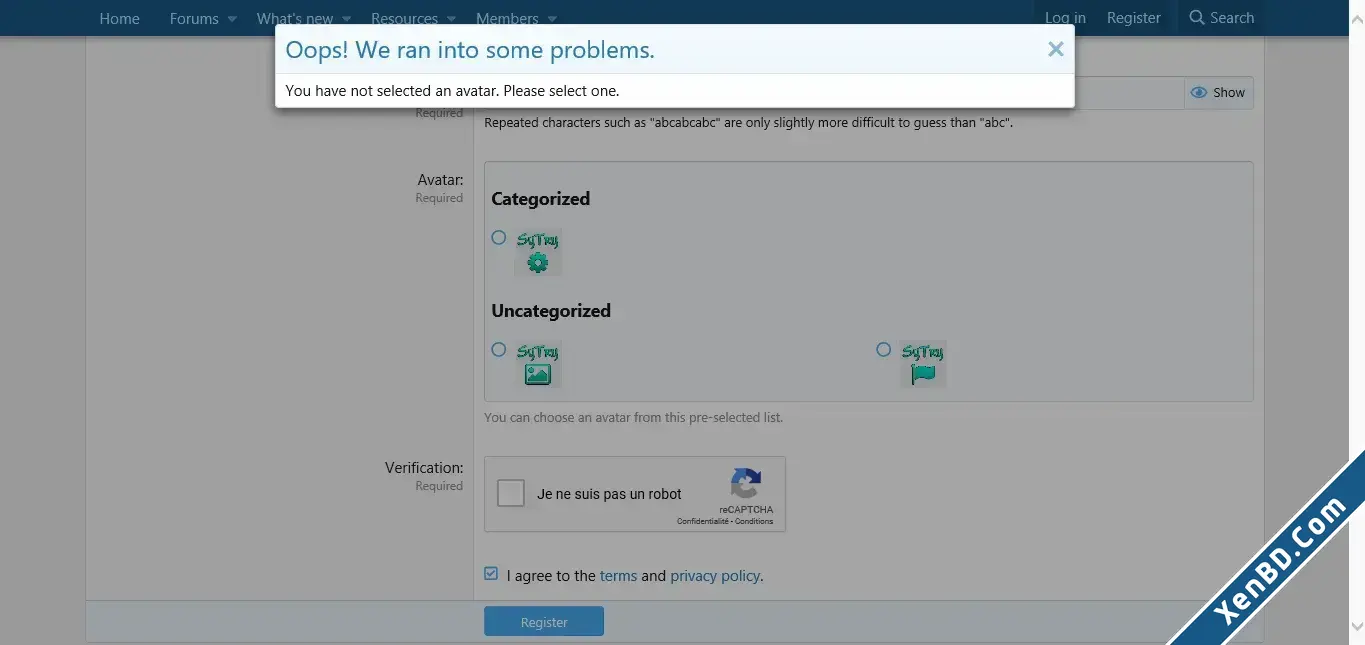Check the reCAPTCHA 'Je ne suis pas un robot' box
The height and width of the screenshot is (645, 1365).
[511, 493]
